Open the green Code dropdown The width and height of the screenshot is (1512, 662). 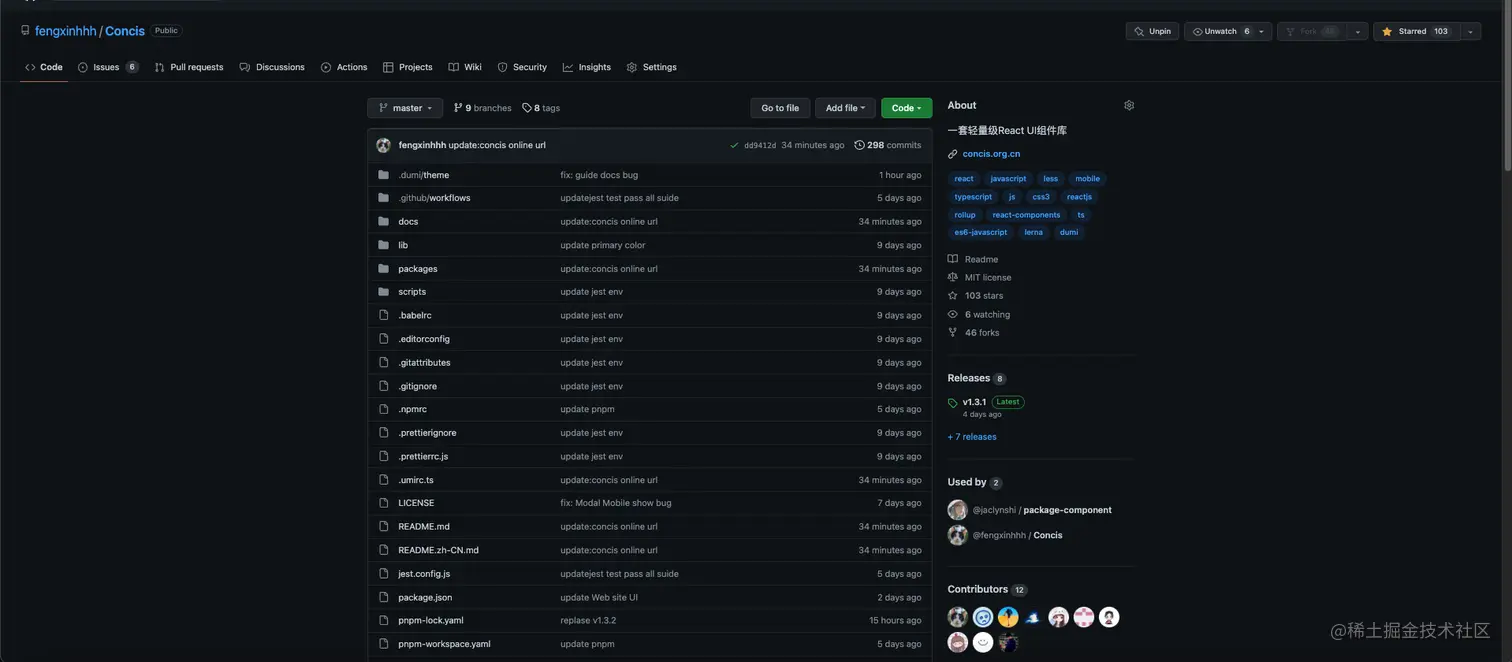pyautogui.click(x=907, y=108)
